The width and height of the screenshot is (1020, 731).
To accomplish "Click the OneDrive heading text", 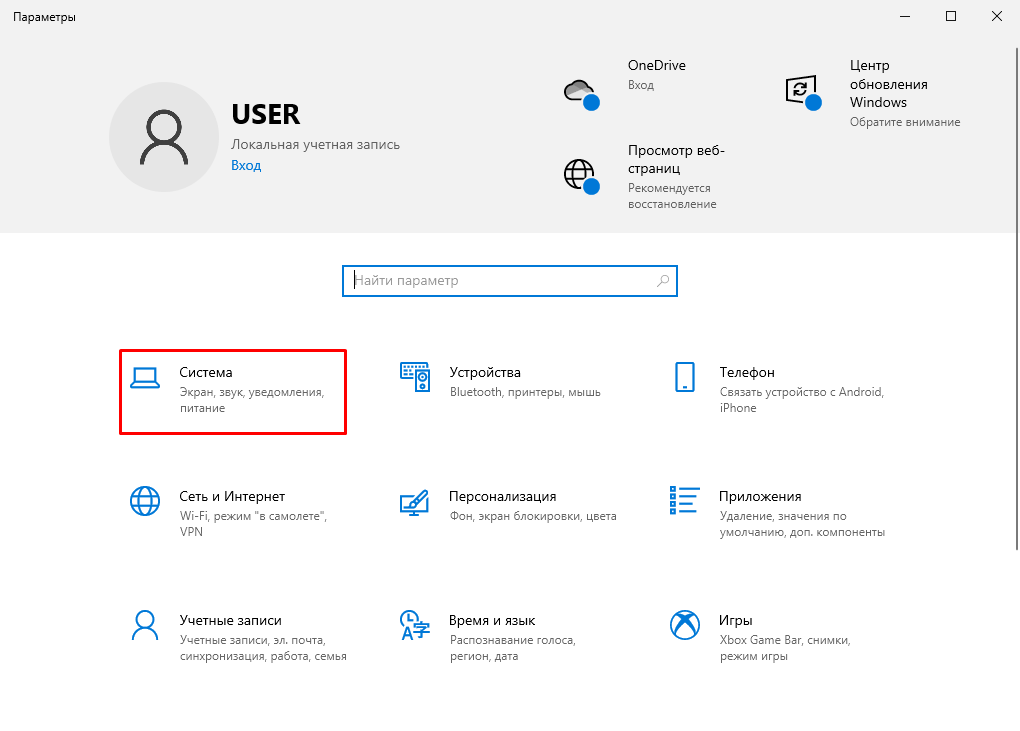I will point(656,65).
